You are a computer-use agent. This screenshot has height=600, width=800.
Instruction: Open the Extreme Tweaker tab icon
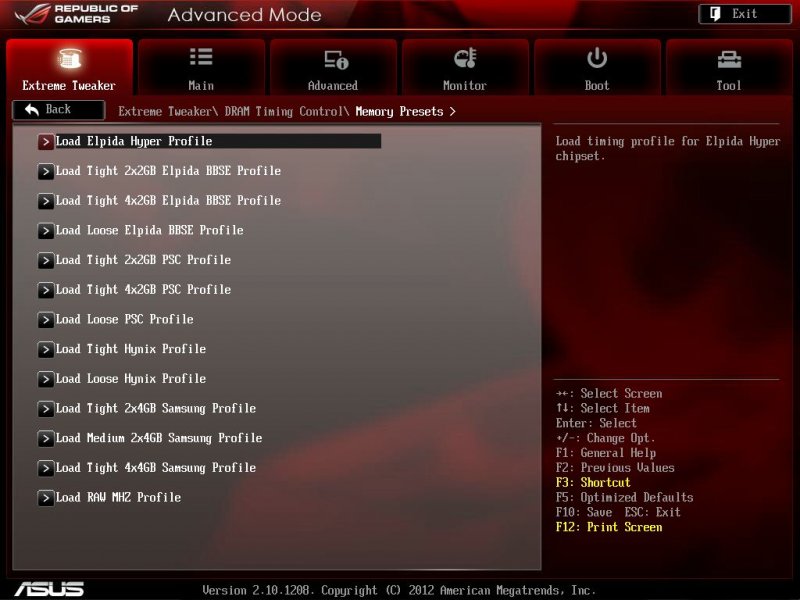click(69, 59)
